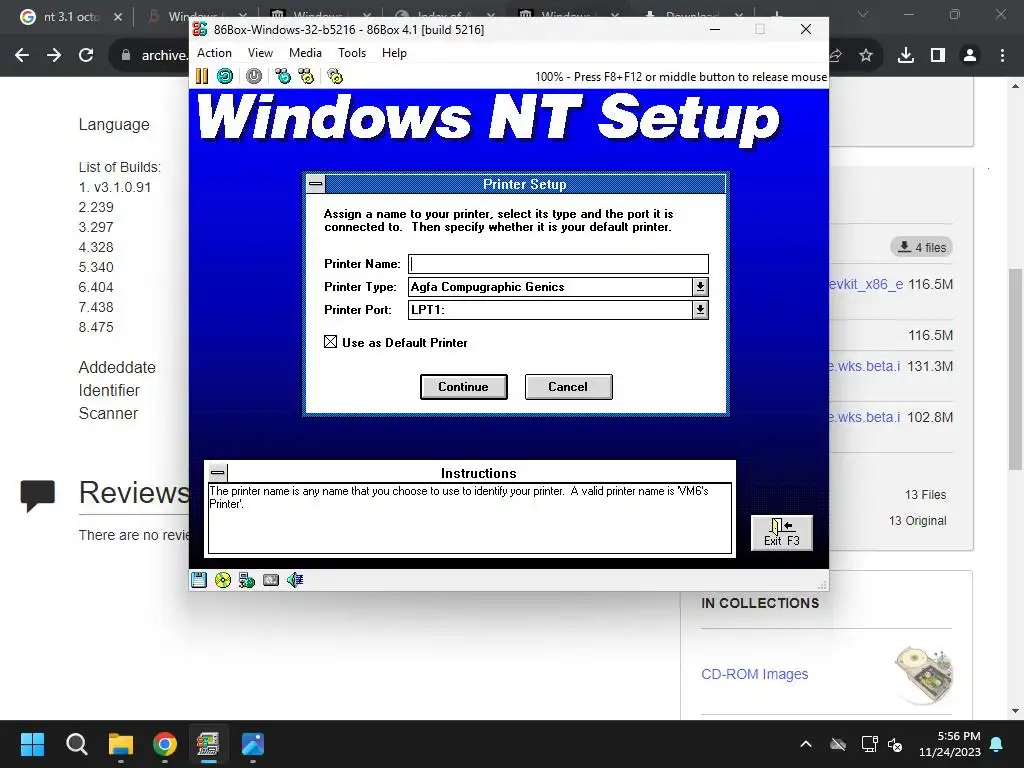Screen dimensions: 1024x768
Task: Click 86Box icon in taskbar
Action: tap(208, 744)
